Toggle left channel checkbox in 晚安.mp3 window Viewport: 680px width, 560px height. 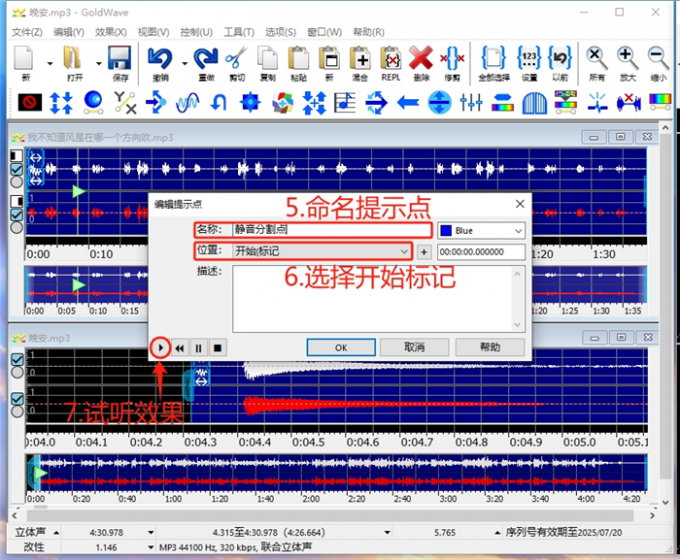point(17,360)
